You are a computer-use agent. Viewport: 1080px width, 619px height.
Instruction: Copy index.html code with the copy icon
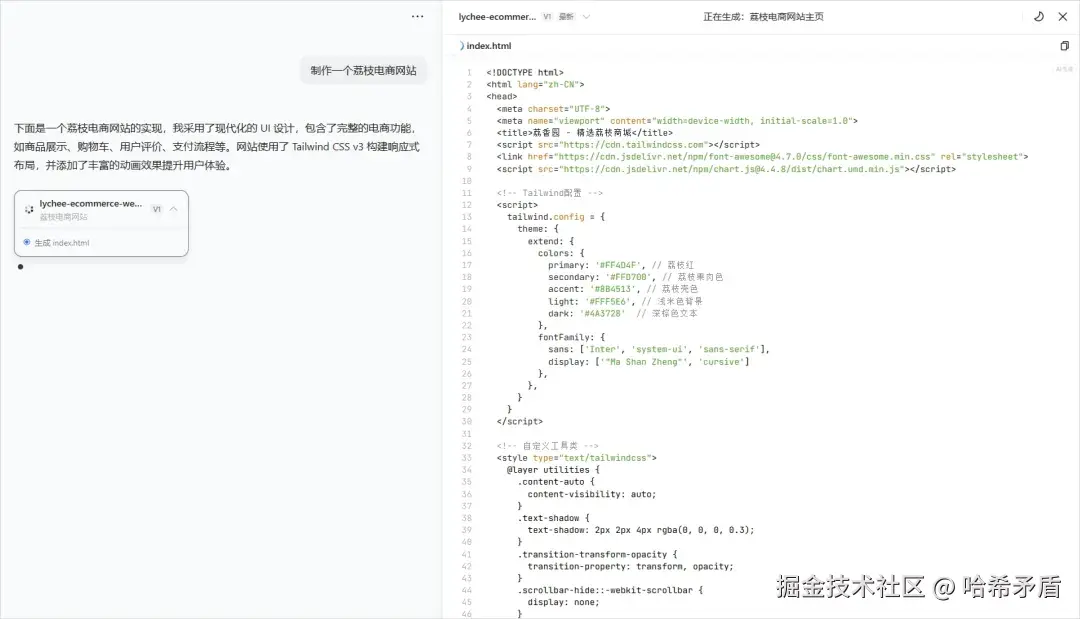(x=1064, y=45)
